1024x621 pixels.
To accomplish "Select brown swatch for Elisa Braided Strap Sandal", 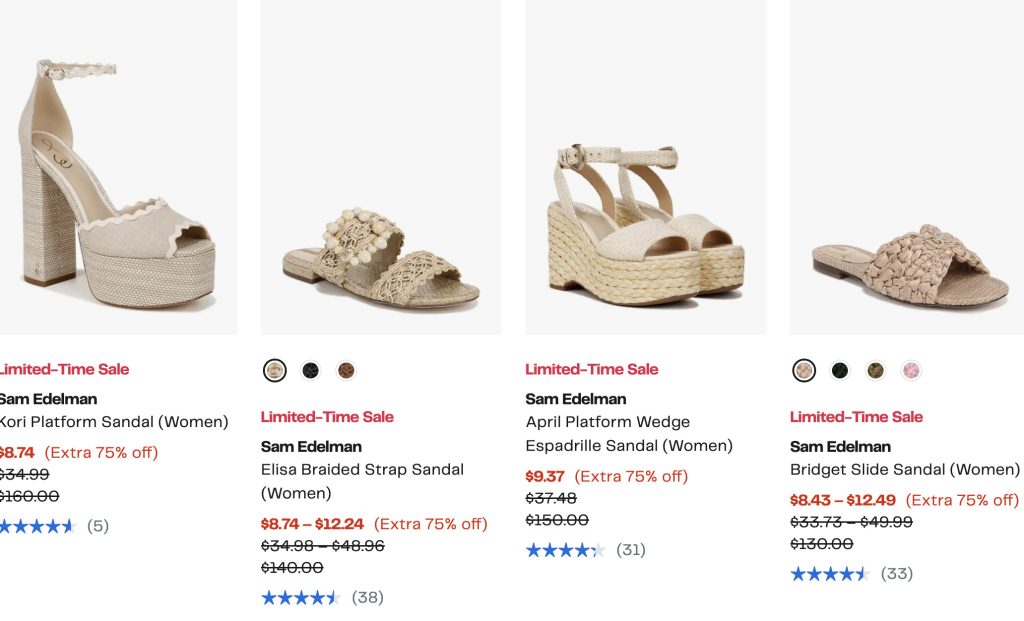I will 346,371.
